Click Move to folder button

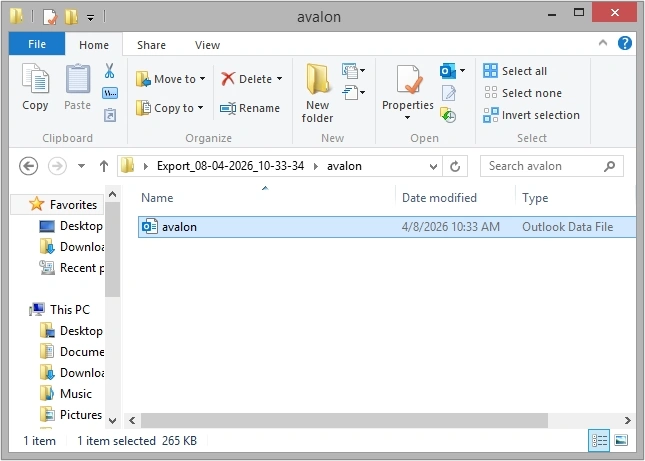point(170,79)
